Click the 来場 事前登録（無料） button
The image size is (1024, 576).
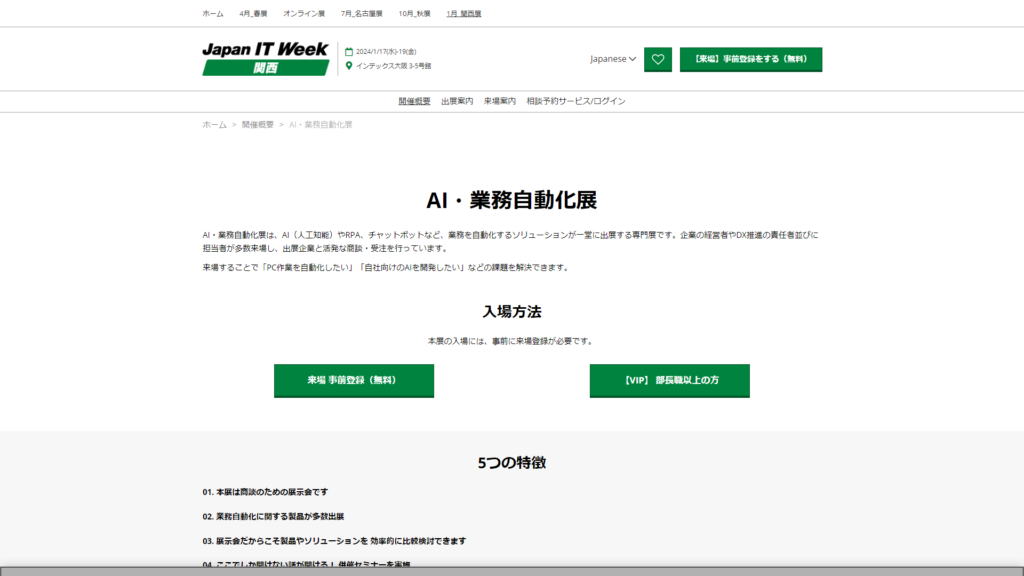pyautogui.click(x=354, y=381)
